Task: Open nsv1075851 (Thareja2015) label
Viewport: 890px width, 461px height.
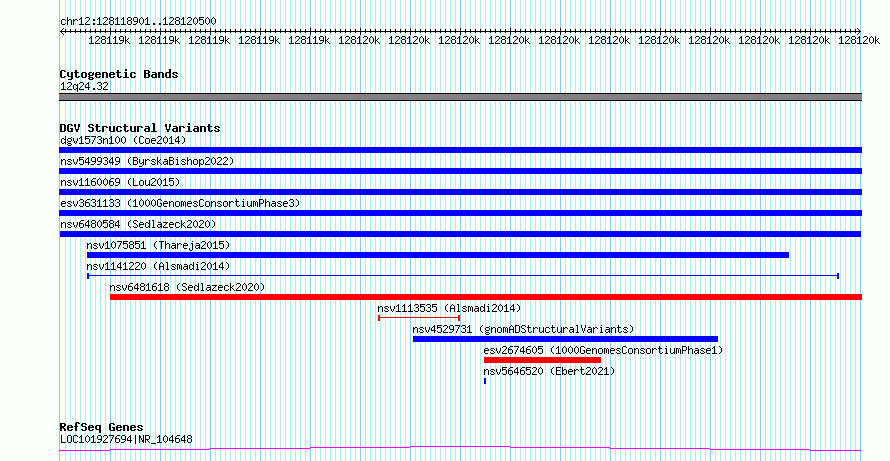Action: [158, 245]
